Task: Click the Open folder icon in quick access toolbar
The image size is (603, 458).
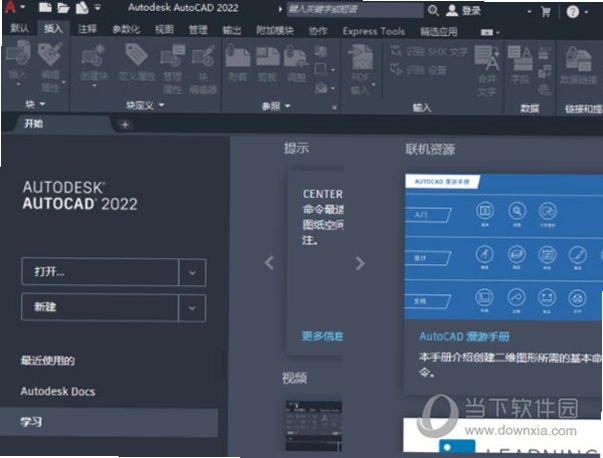Action: click(x=63, y=8)
